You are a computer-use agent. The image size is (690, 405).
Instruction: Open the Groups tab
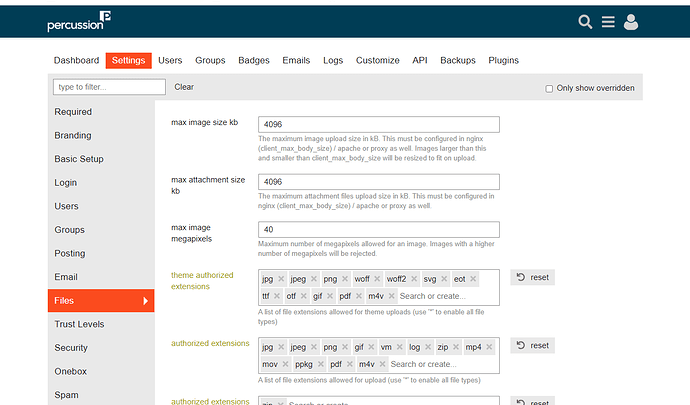210,60
